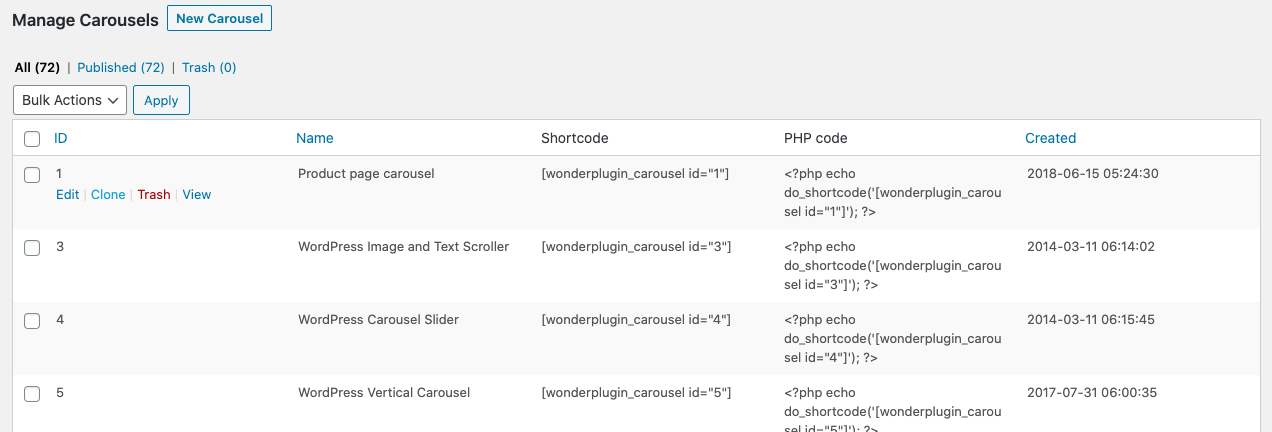This screenshot has height=432, width=1272.
Task: View the Trash carousels filter
Action: tap(209, 68)
